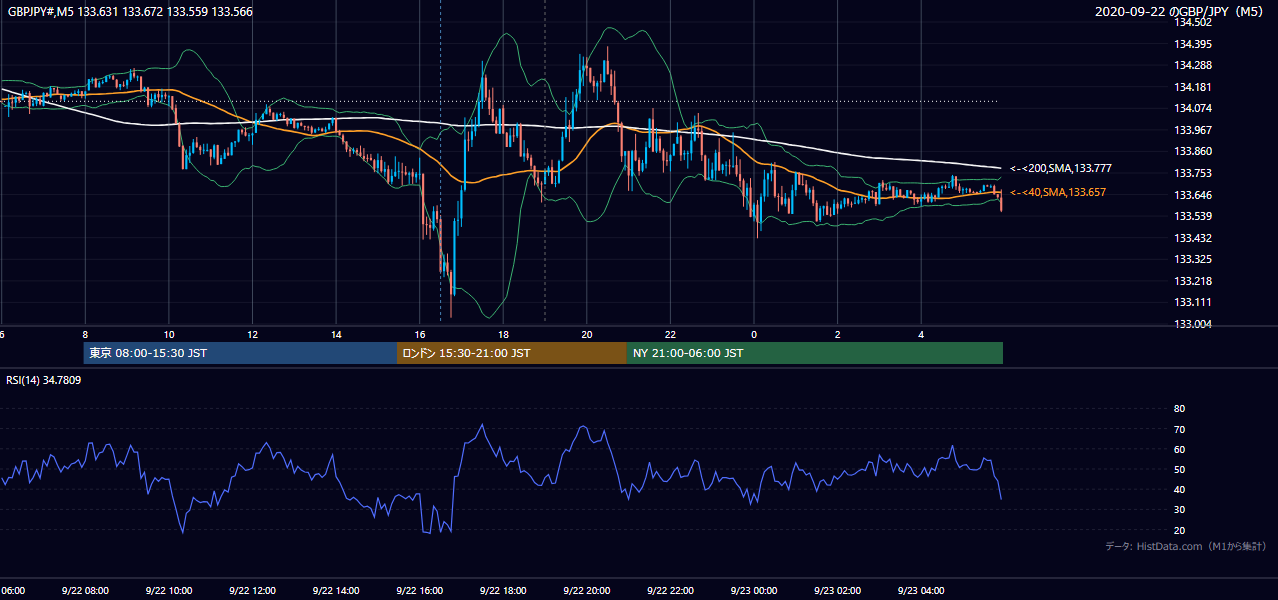Viewport: 1278px width, 600px height.
Task: Click the 9/22 14:00 date label
Action: pyautogui.click(x=336, y=590)
